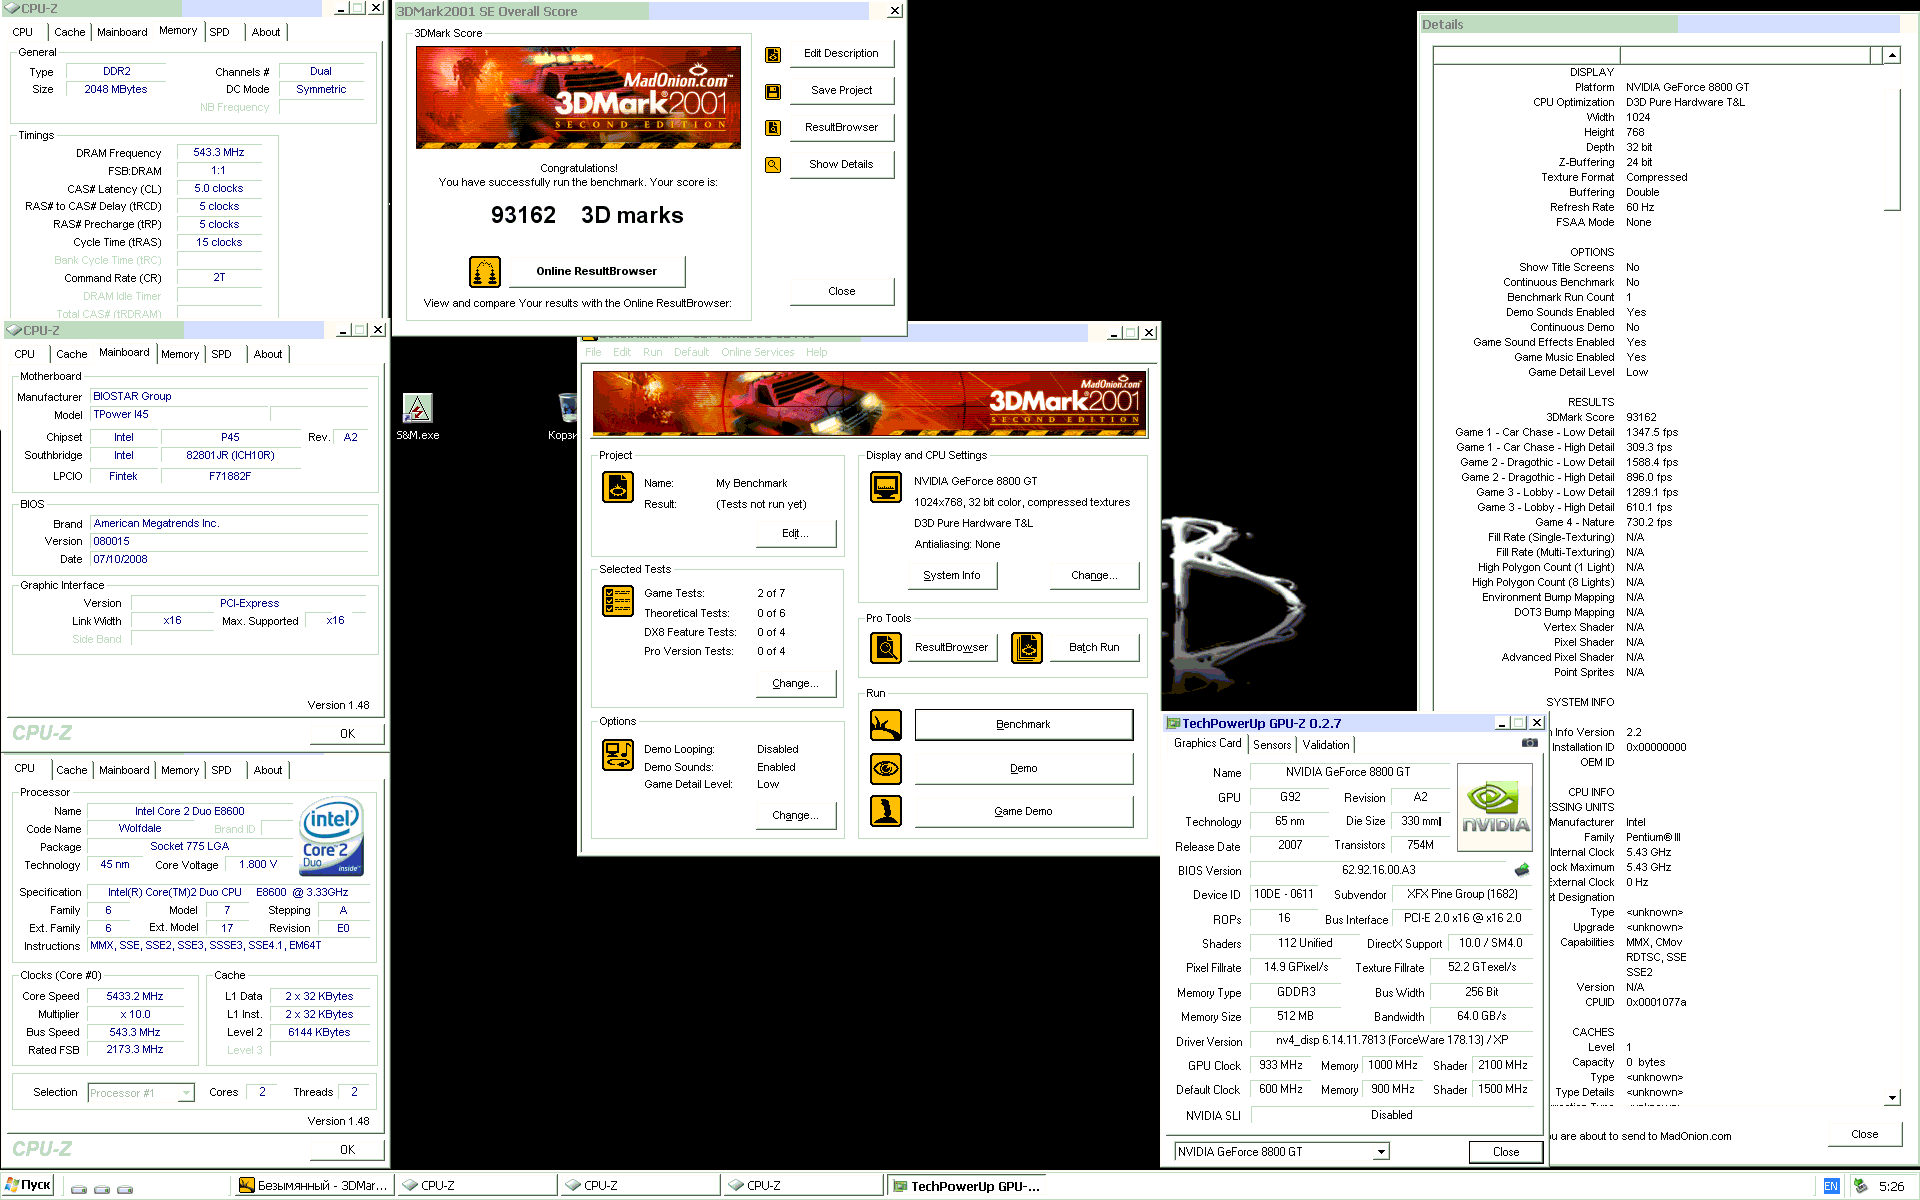Click the Game Demo button
The width and height of the screenshot is (1920, 1200).
1023,811
